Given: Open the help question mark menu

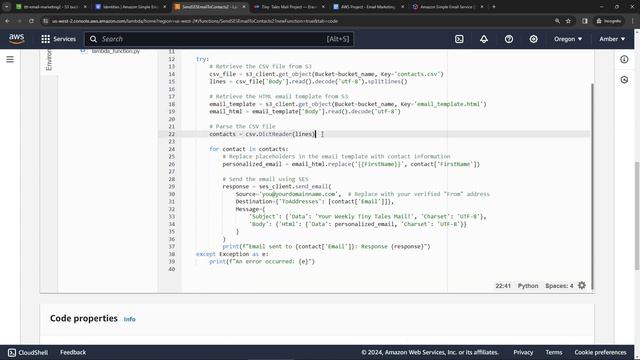Looking at the screenshot, I should click(x=509, y=39).
